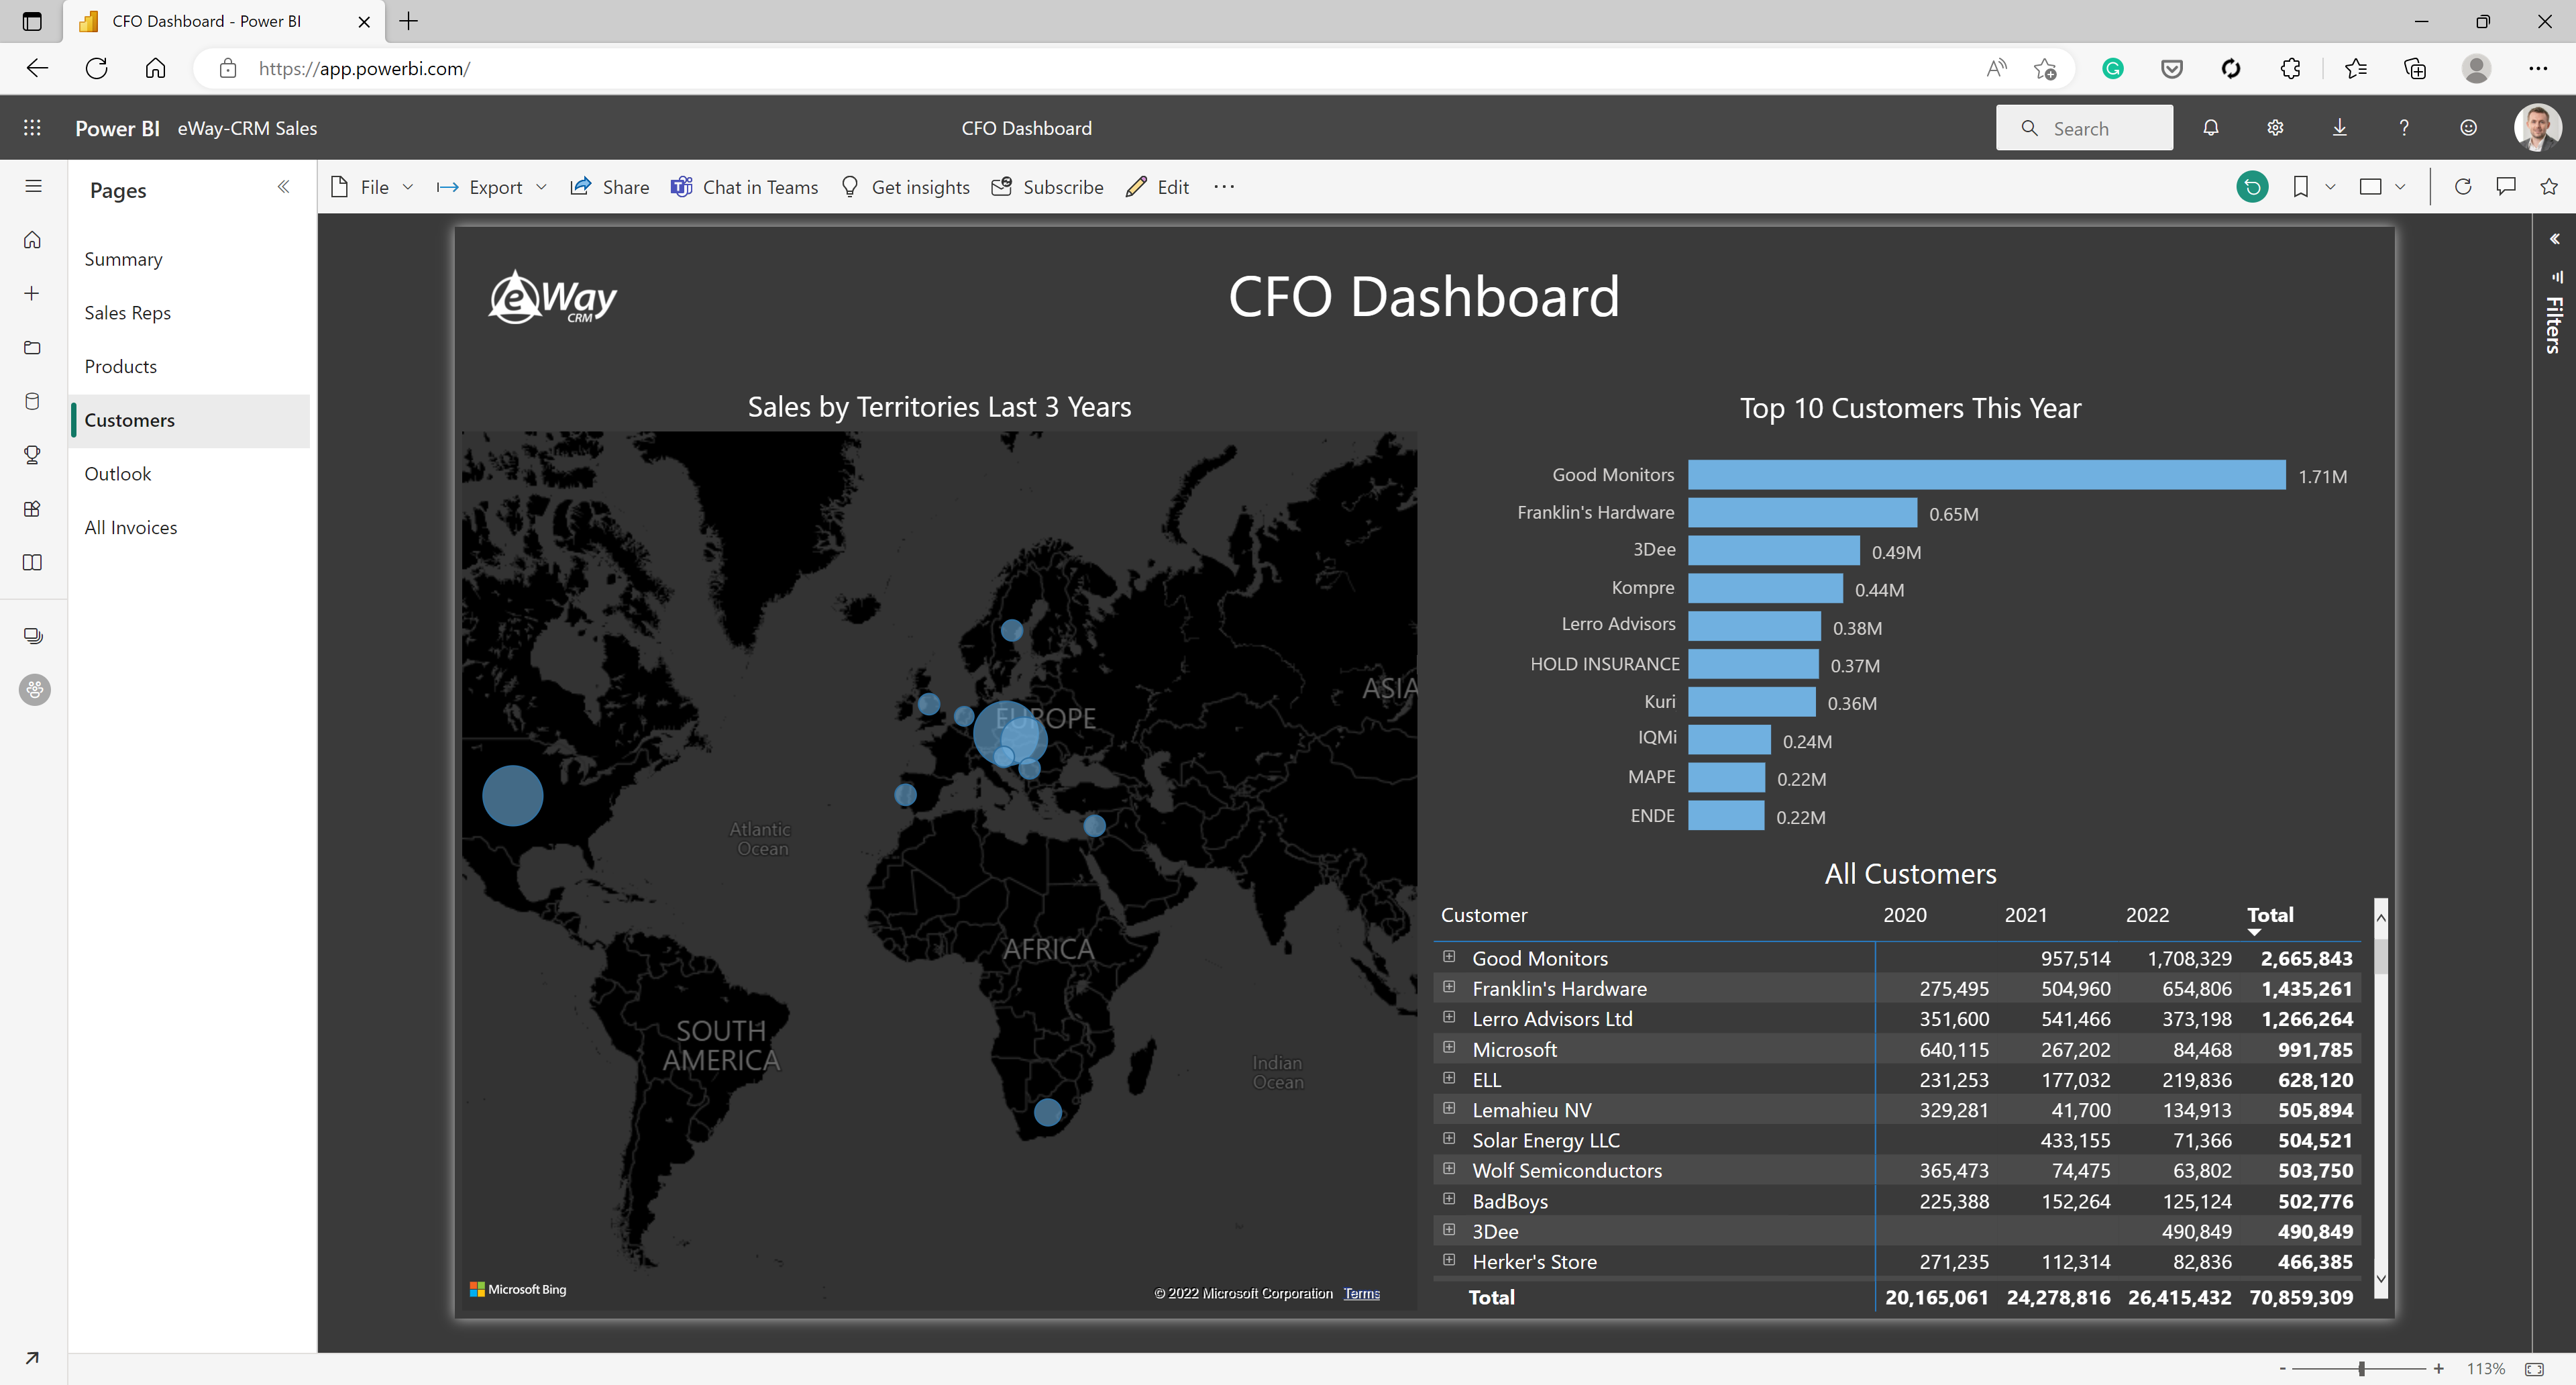Viewport: 2576px width, 1385px height.
Task: Open the Outlook page
Action: click(x=190, y=474)
